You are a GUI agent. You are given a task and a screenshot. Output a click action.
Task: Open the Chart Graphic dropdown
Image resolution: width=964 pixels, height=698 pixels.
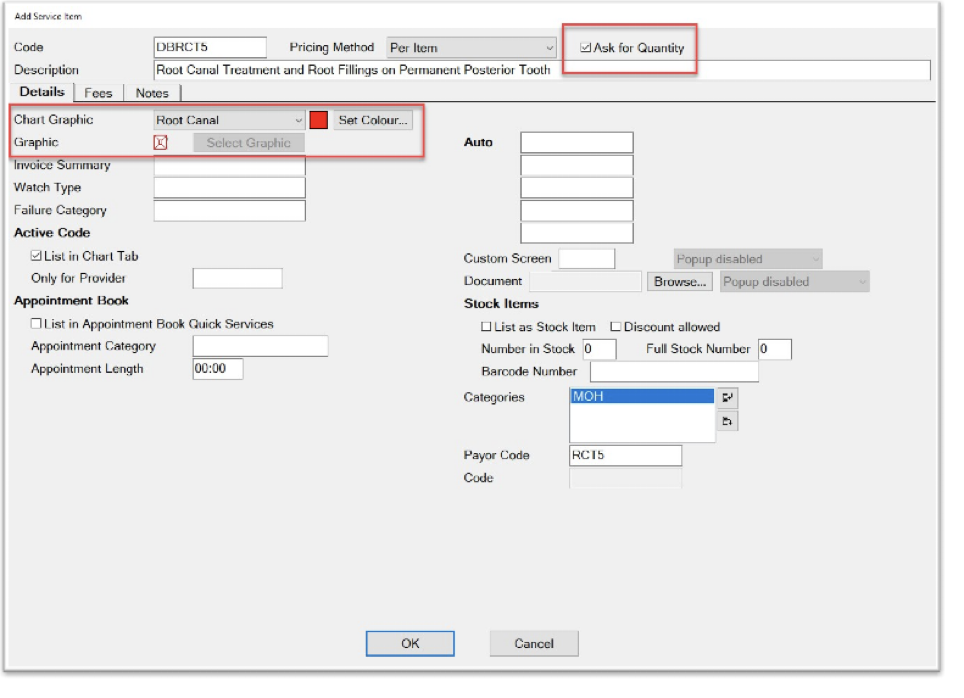click(x=298, y=119)
